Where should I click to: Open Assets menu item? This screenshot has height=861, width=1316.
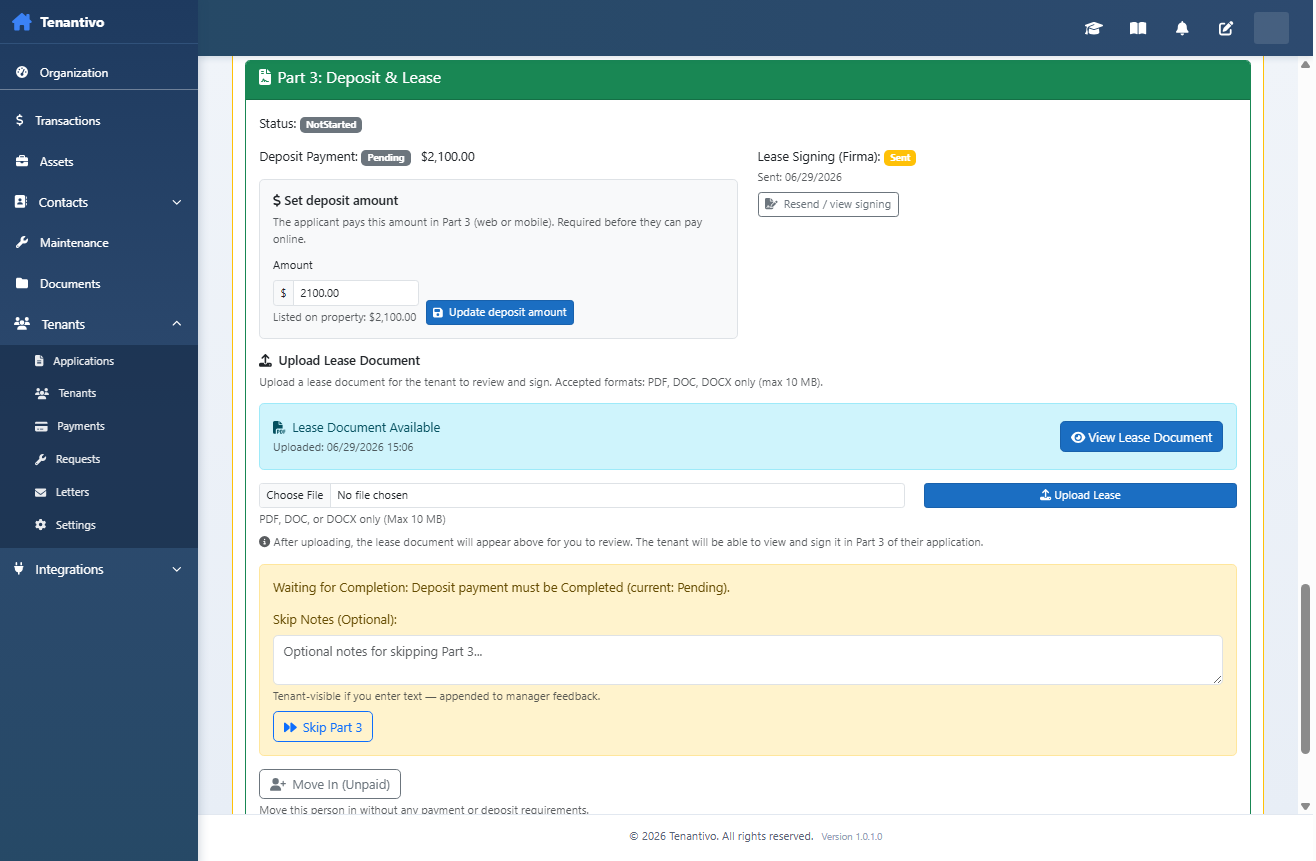99,161
